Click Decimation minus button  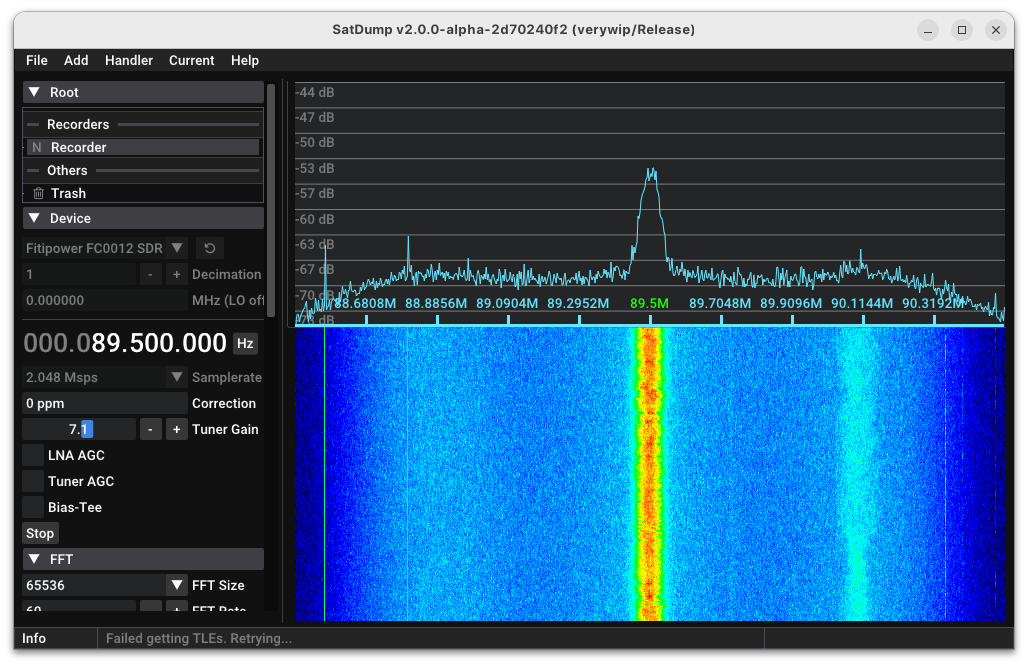[150, 274]
